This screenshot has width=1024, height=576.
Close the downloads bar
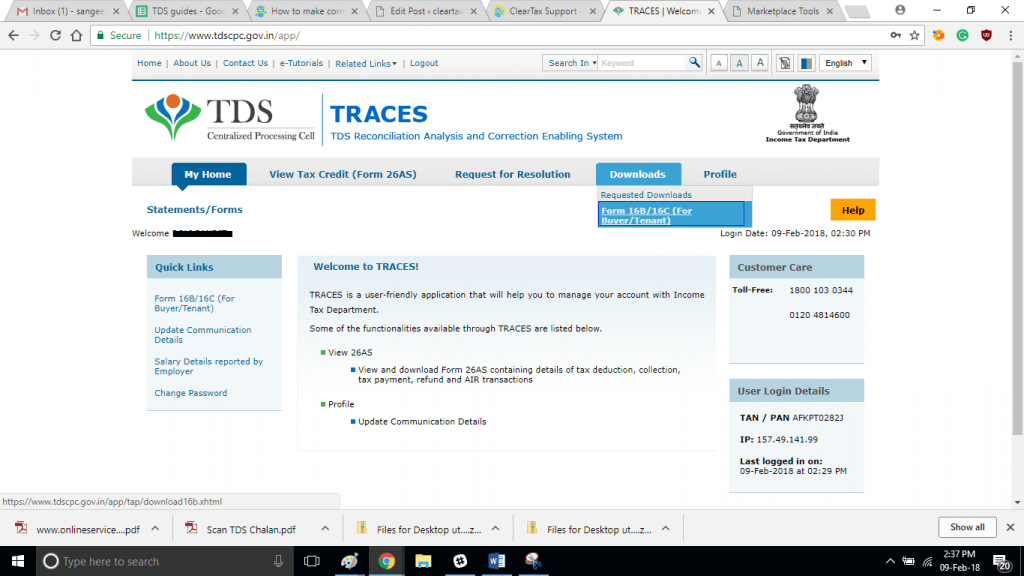point(1010,527)
